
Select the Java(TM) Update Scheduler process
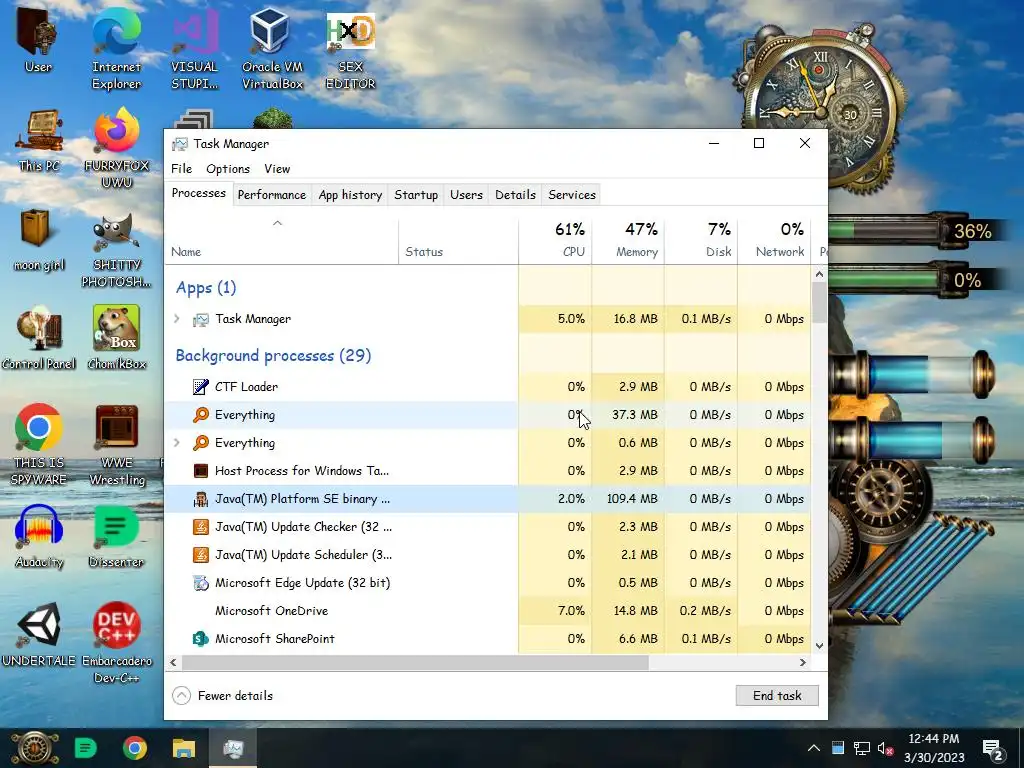[x=488, y=555]
